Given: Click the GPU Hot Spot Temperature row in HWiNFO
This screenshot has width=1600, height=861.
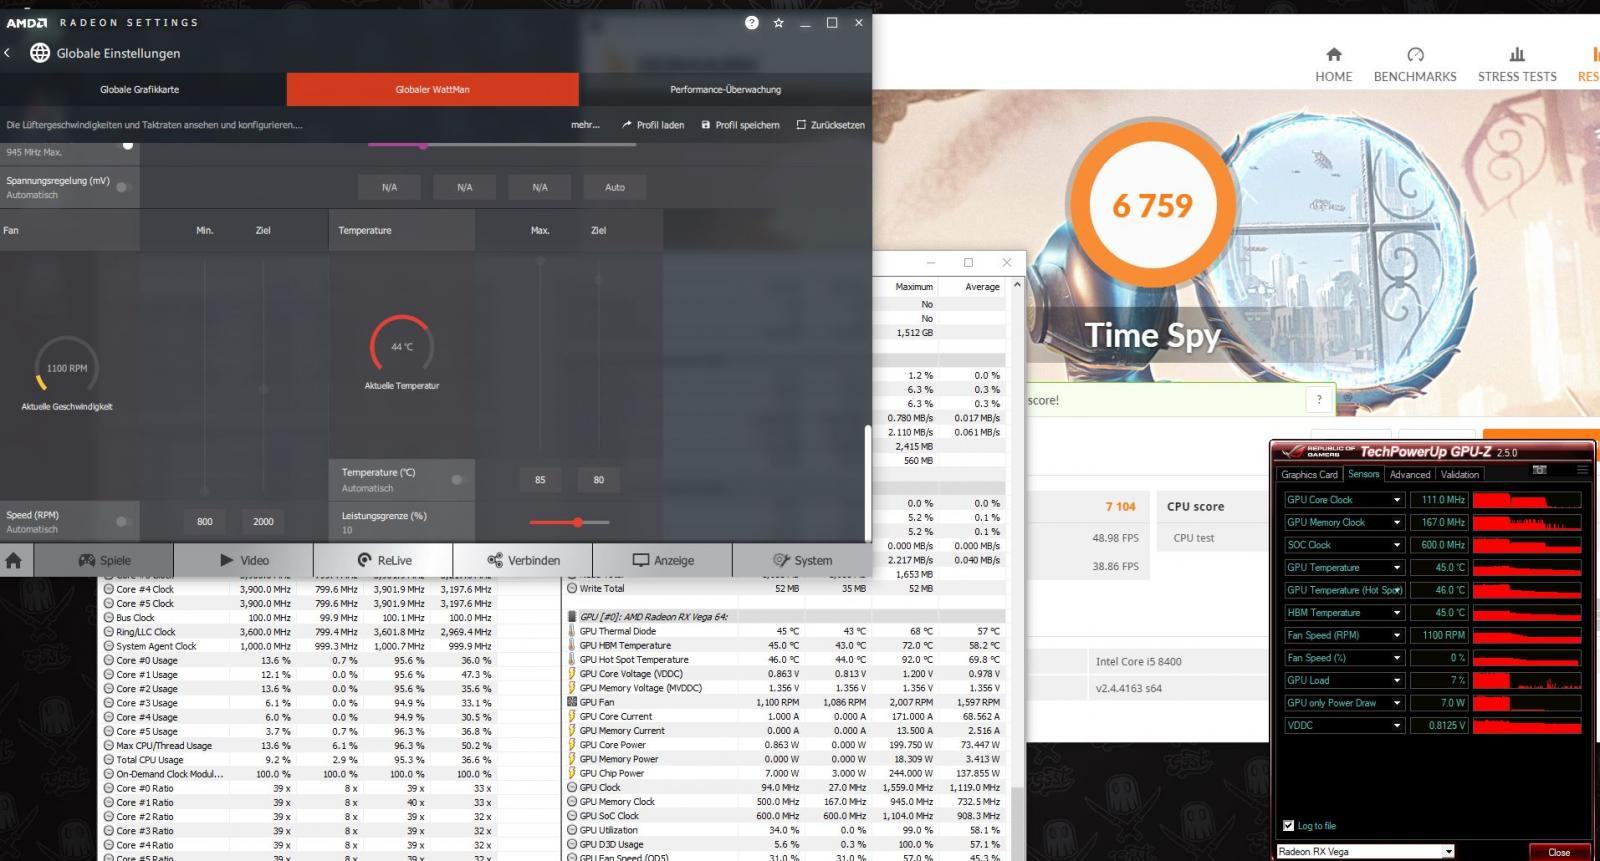Looking at the screenshot, I should pos(785,660).
